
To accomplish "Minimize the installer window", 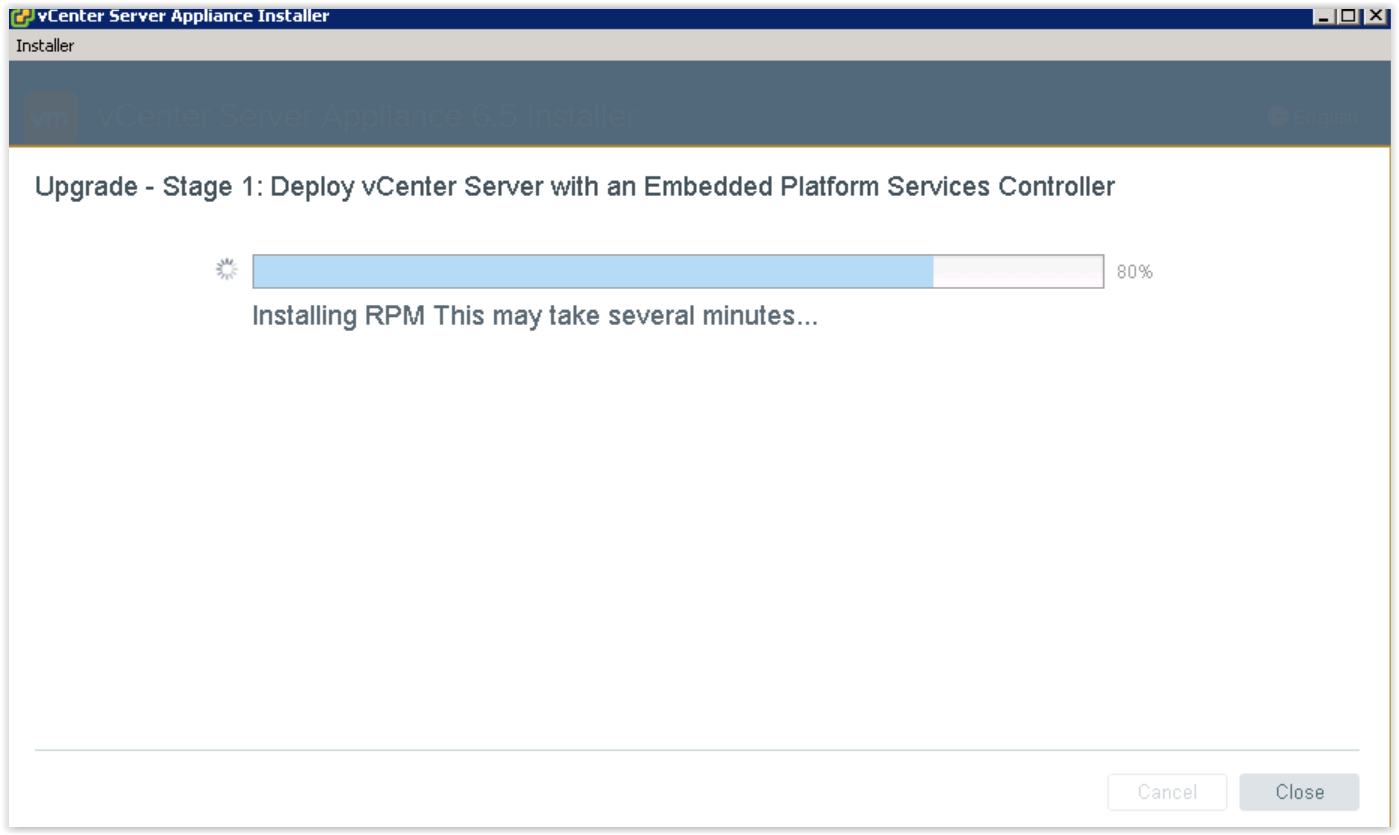I will pos(1326,16).
